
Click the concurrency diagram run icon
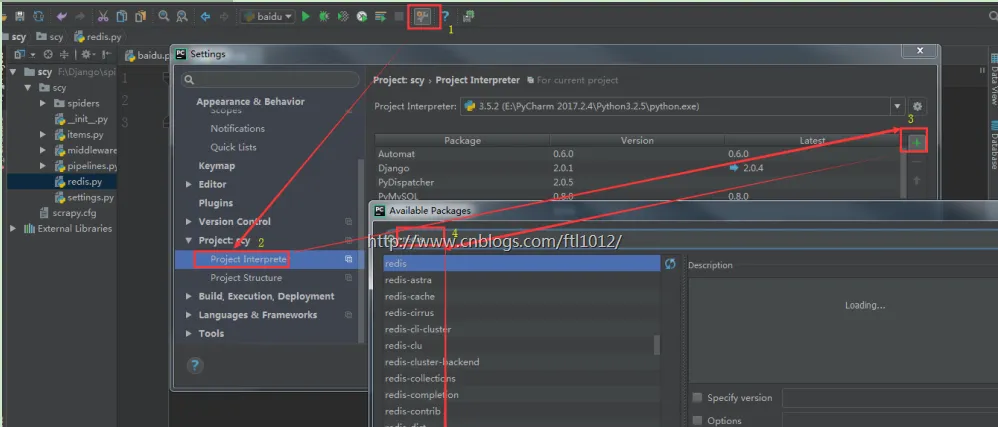381,17
